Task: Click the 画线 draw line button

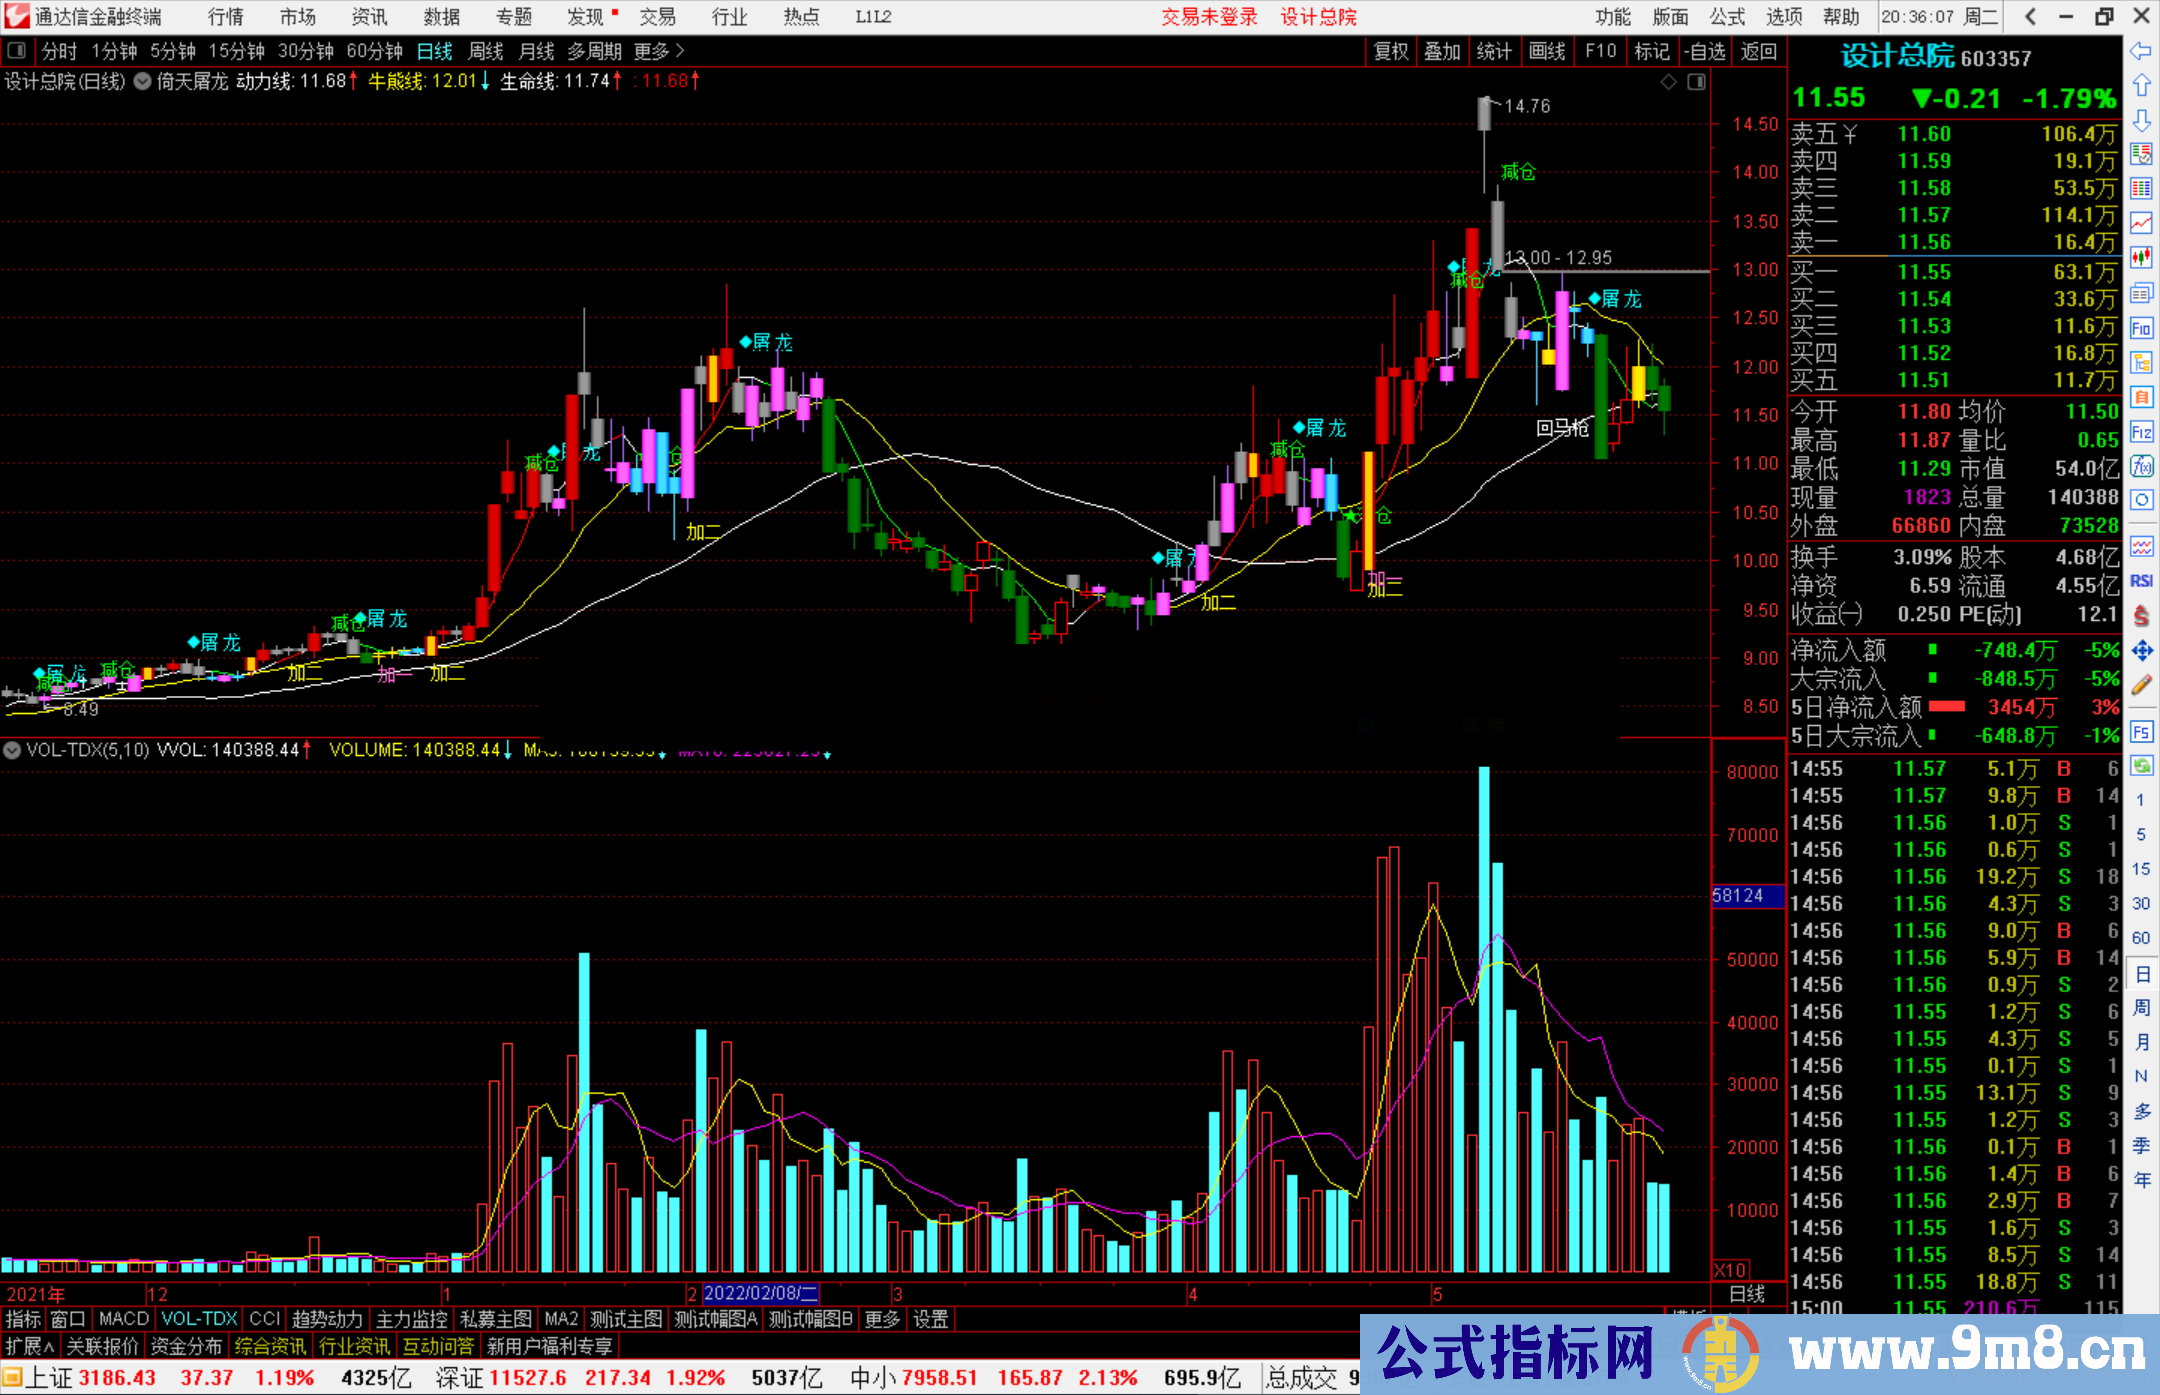Action: click(1546, 51)
